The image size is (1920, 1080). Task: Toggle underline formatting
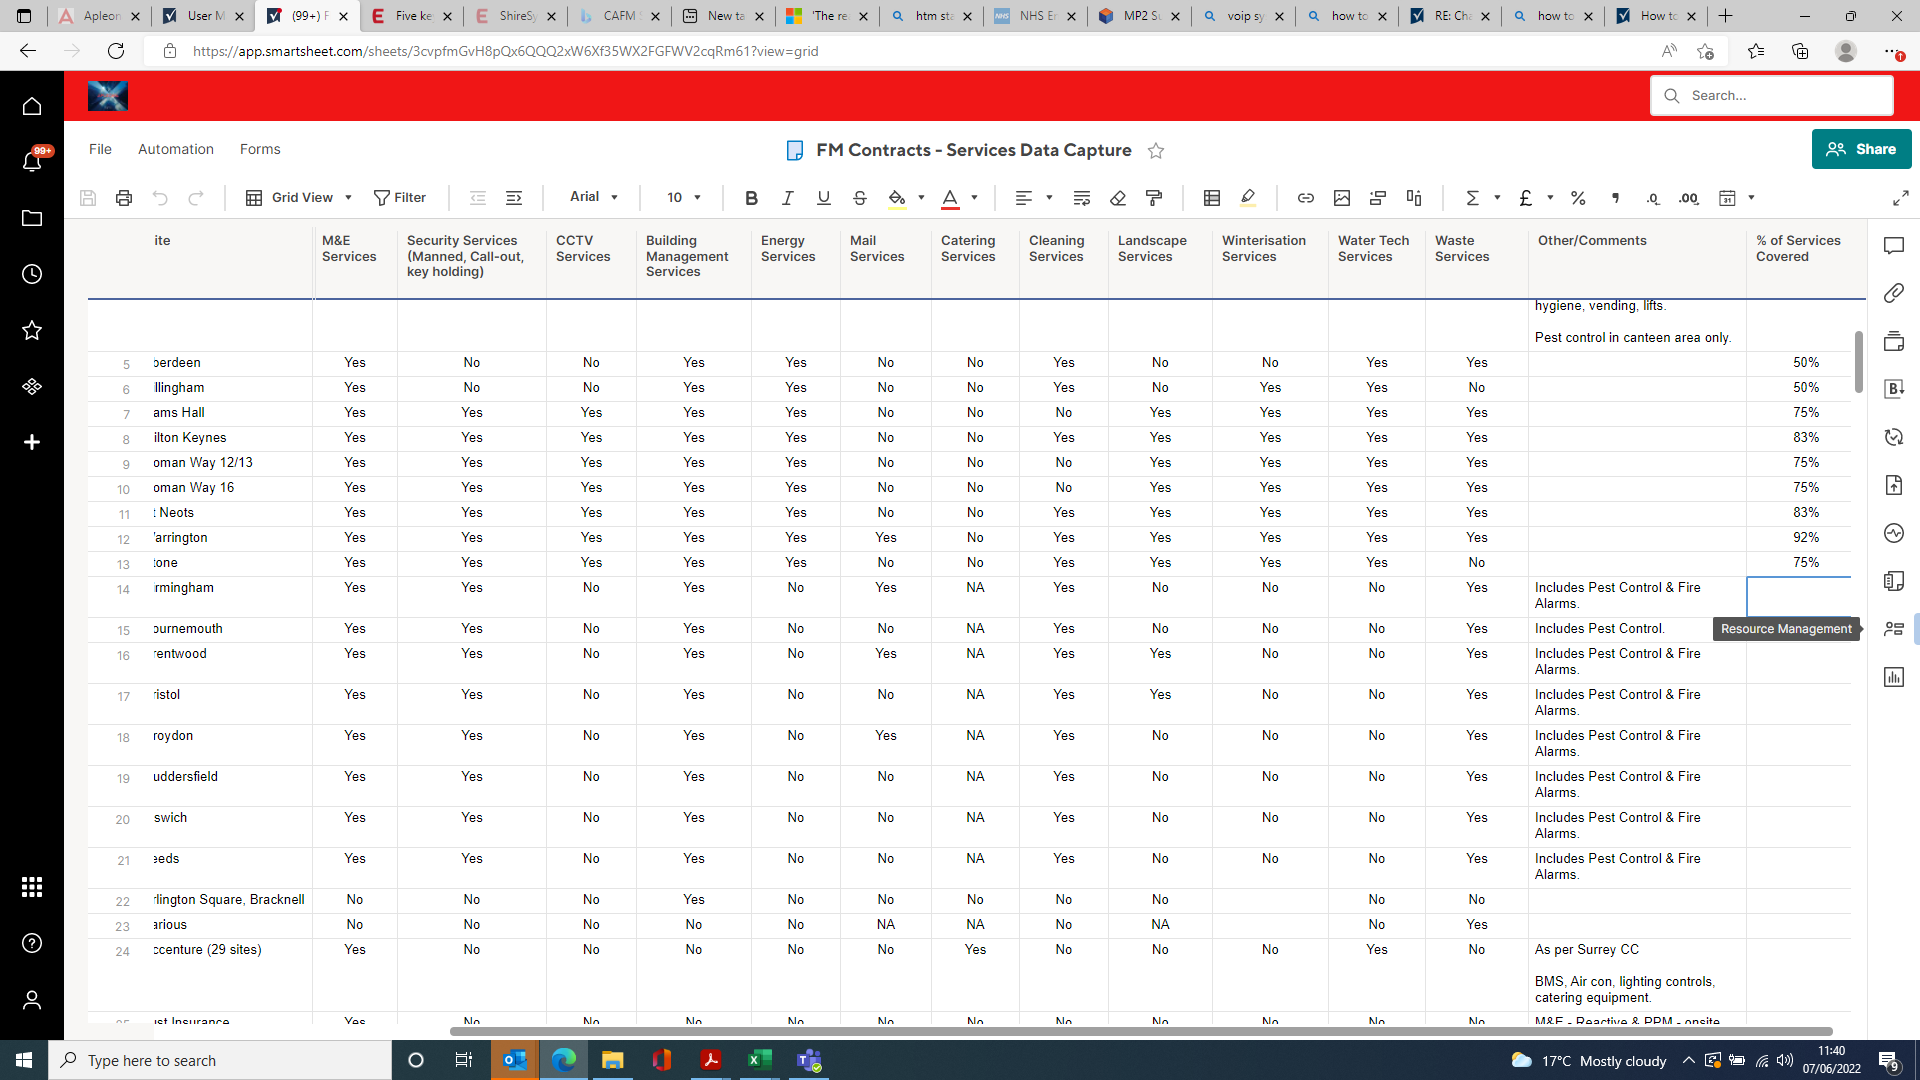click(x=823, y=198)
